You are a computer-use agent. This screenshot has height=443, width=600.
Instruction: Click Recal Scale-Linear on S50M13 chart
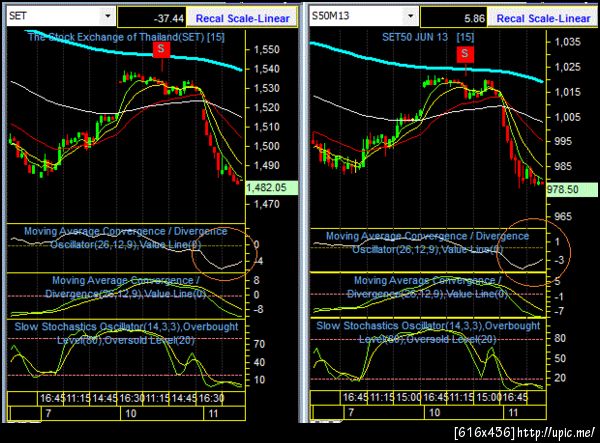(543, 18)
